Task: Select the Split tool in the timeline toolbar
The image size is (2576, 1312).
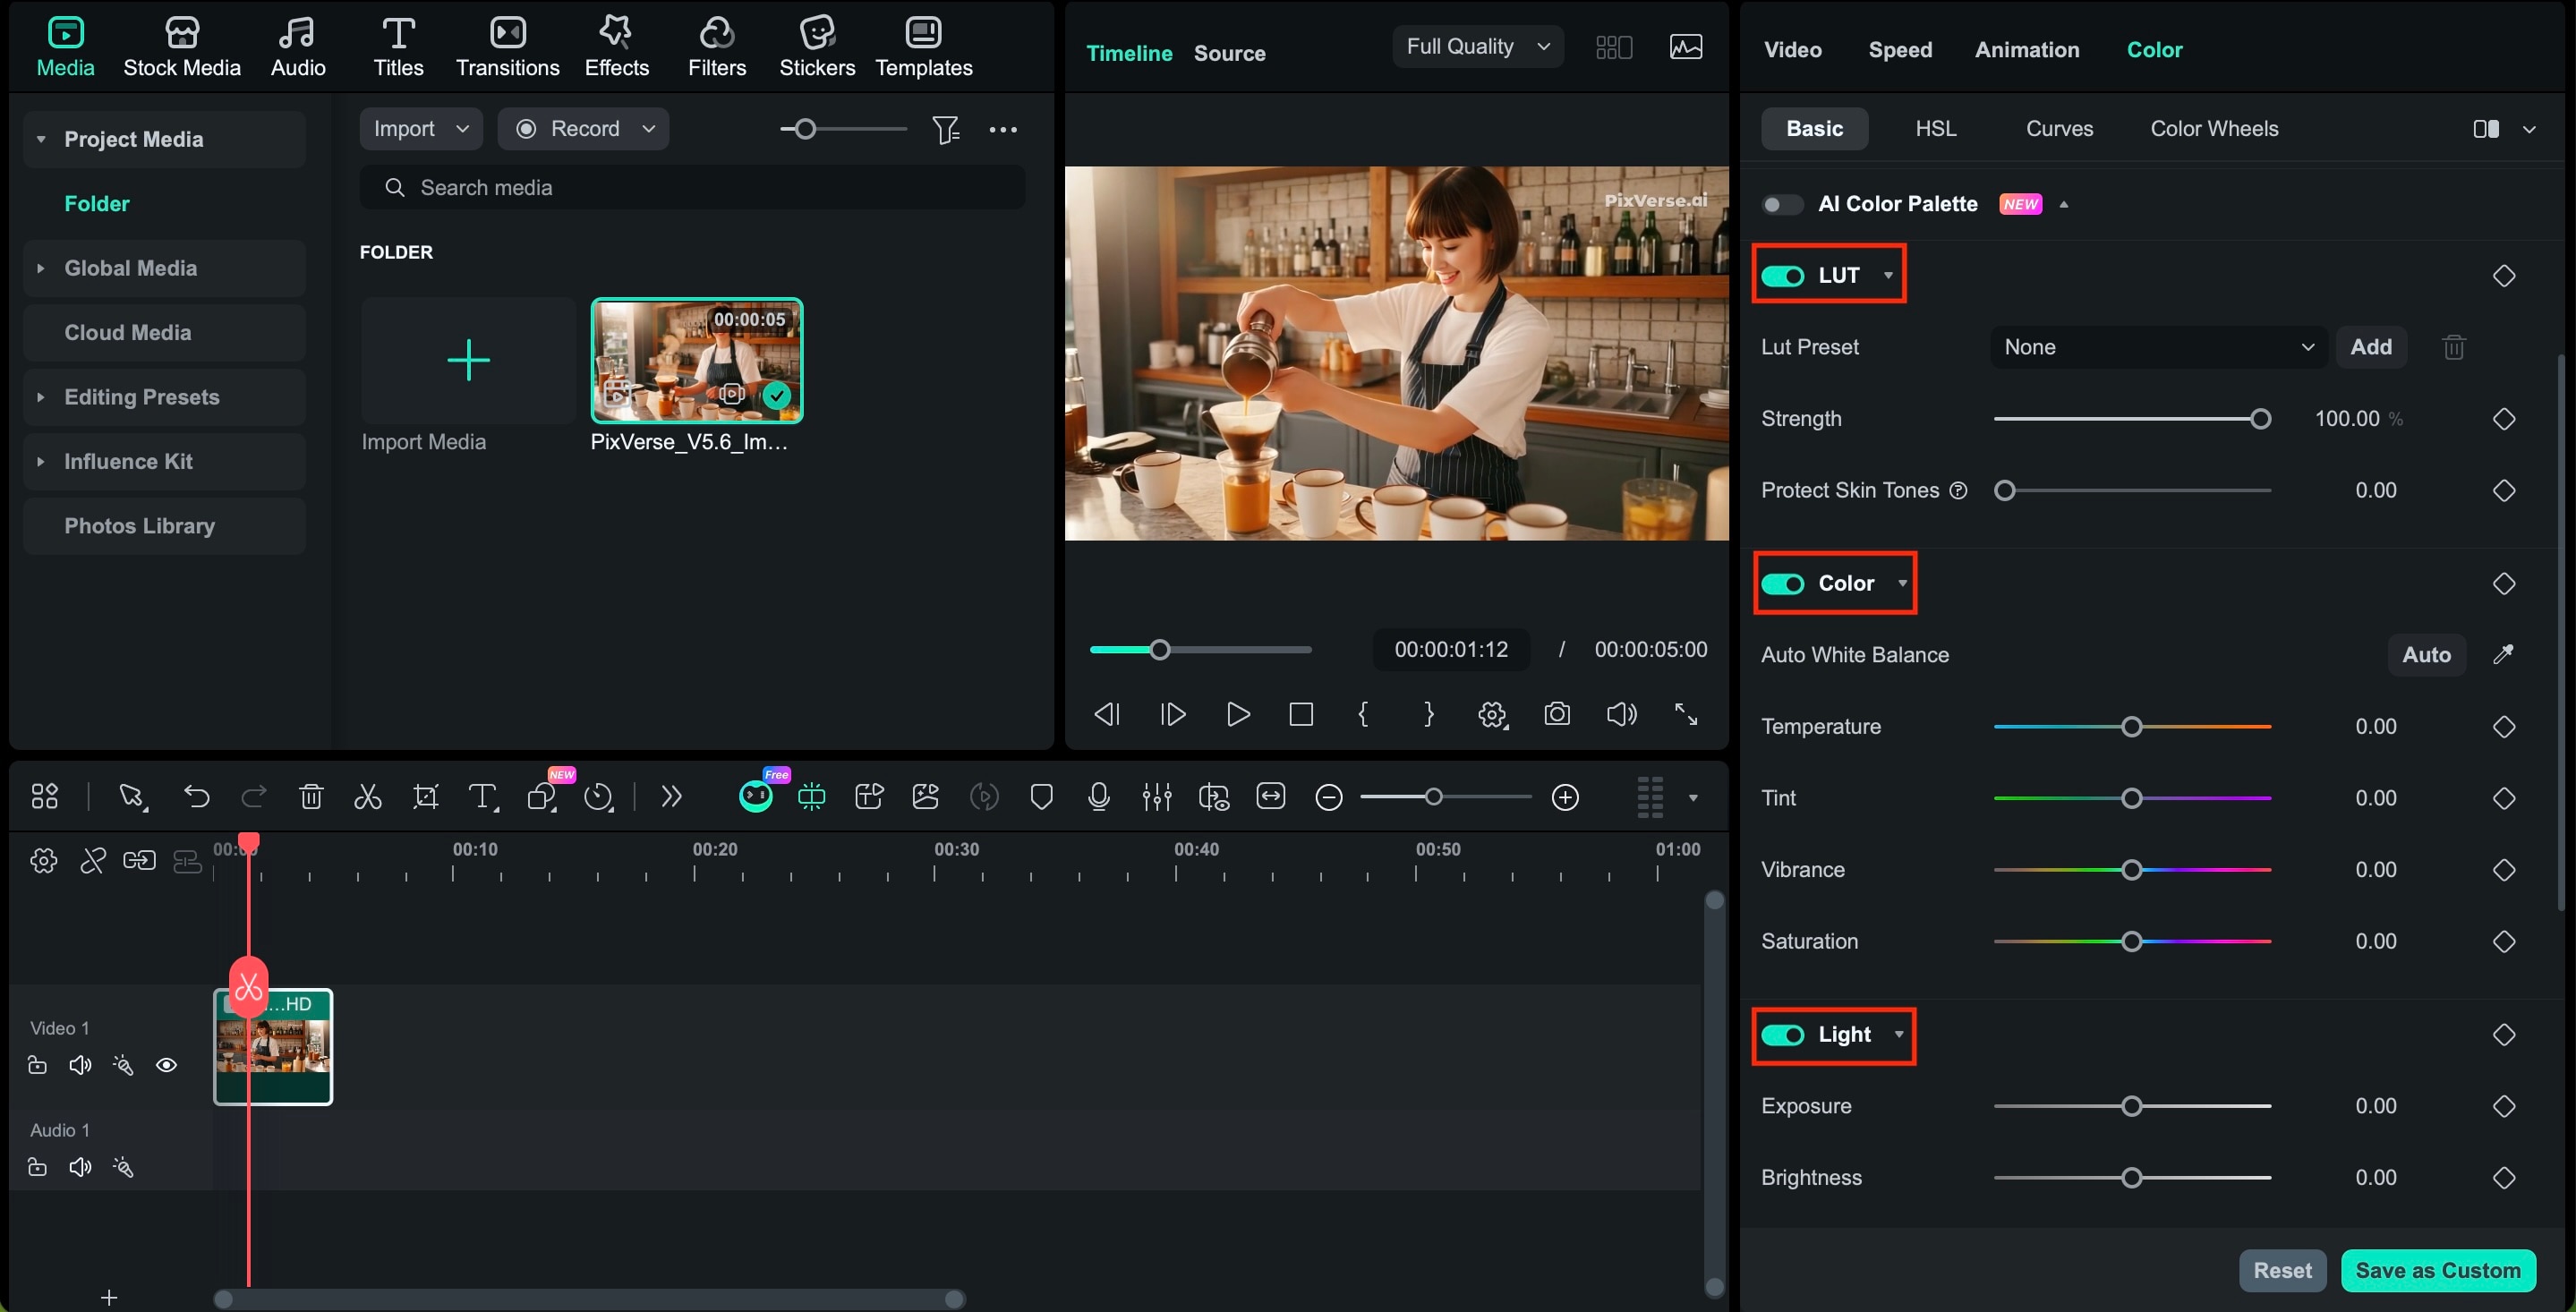Action: [x=367, y=796]
